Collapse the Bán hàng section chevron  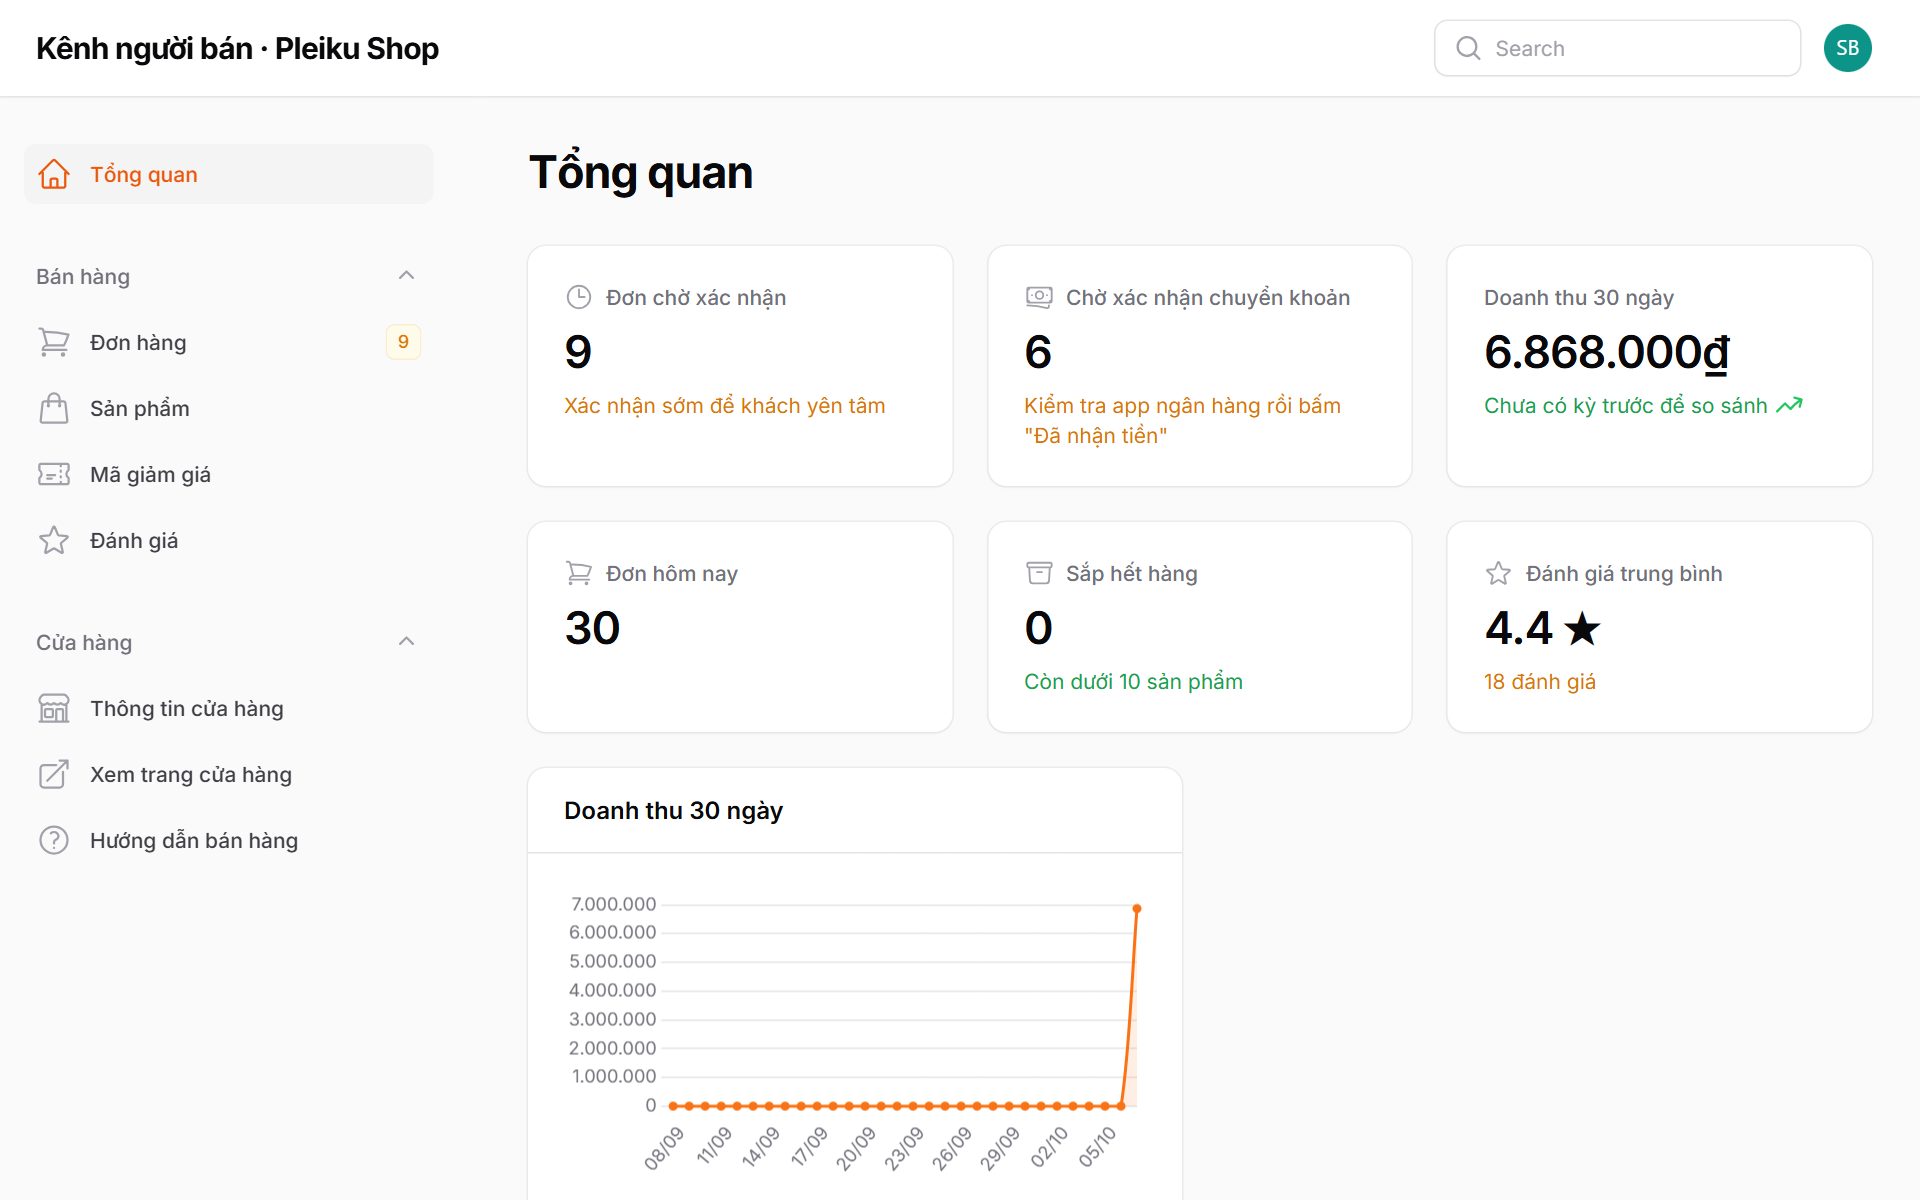406,276
